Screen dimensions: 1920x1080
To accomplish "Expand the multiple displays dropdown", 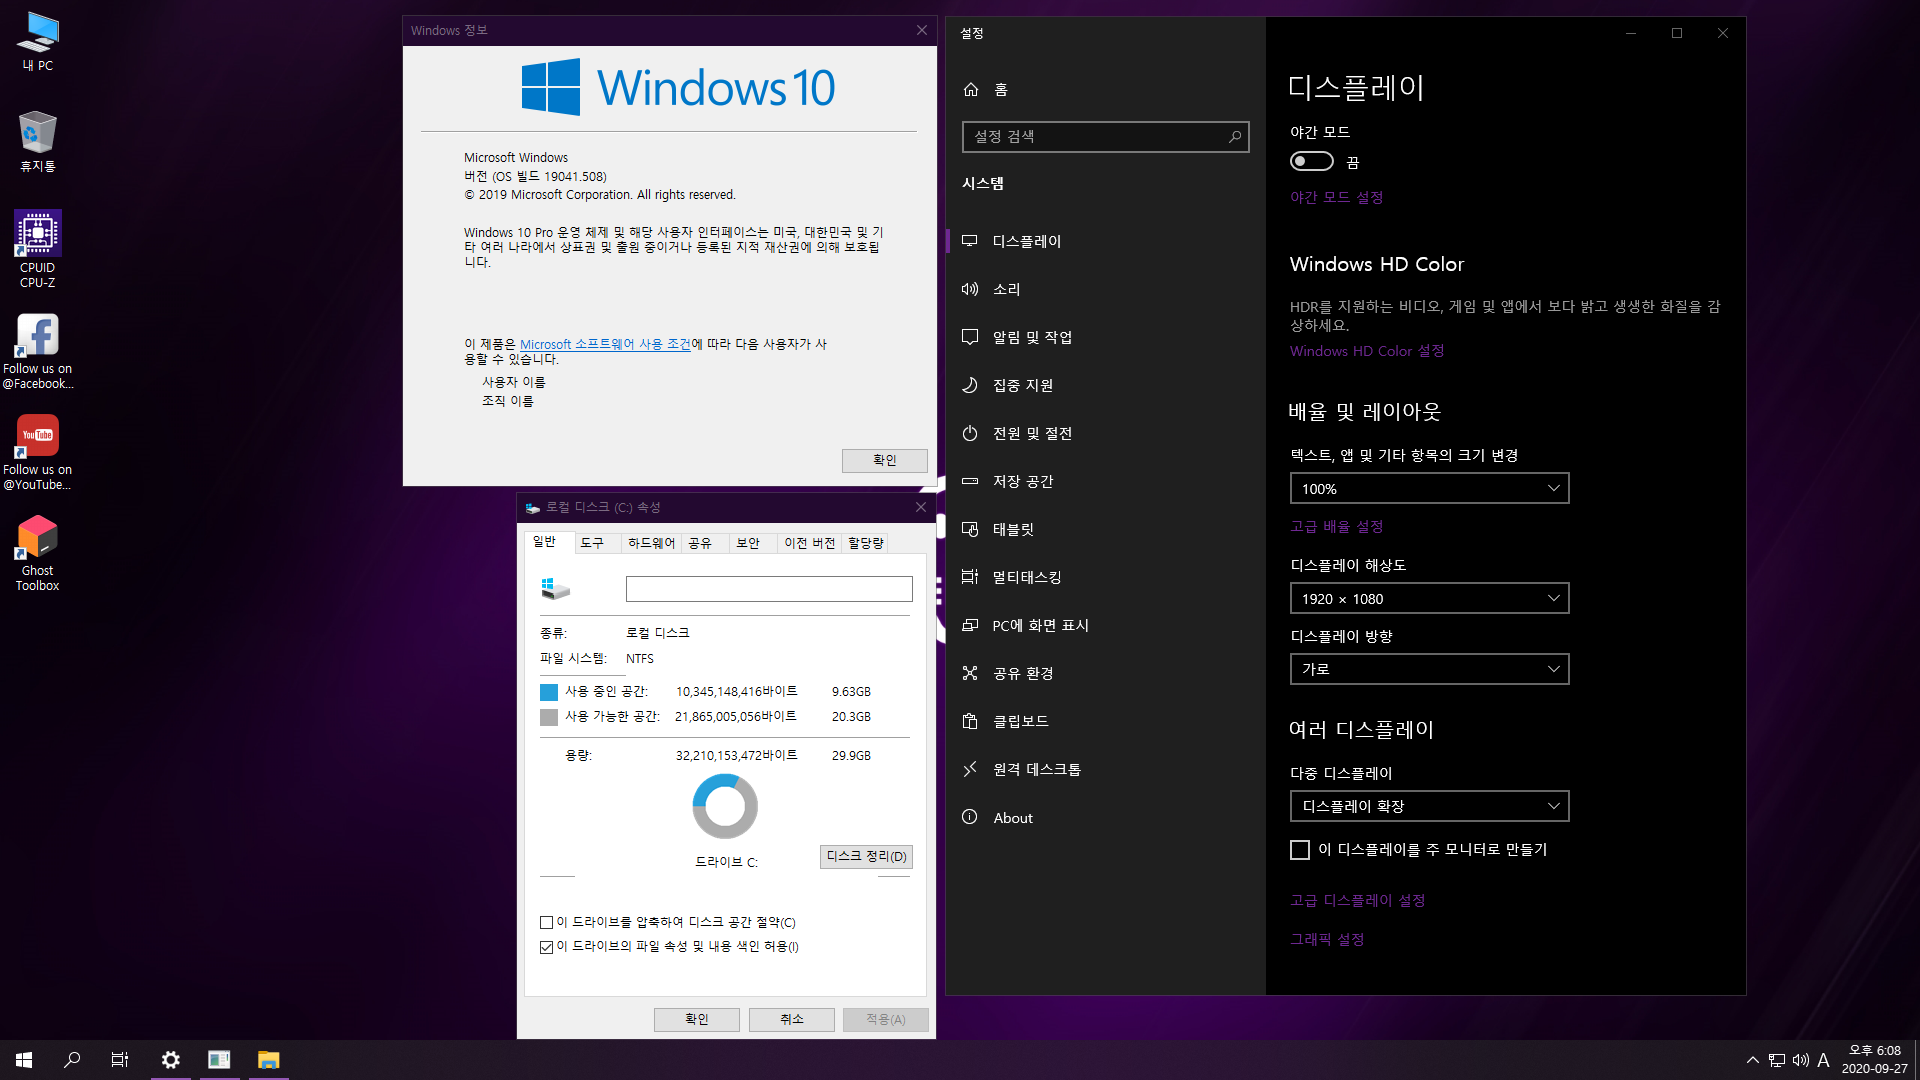I will [x=1429, y=806].
